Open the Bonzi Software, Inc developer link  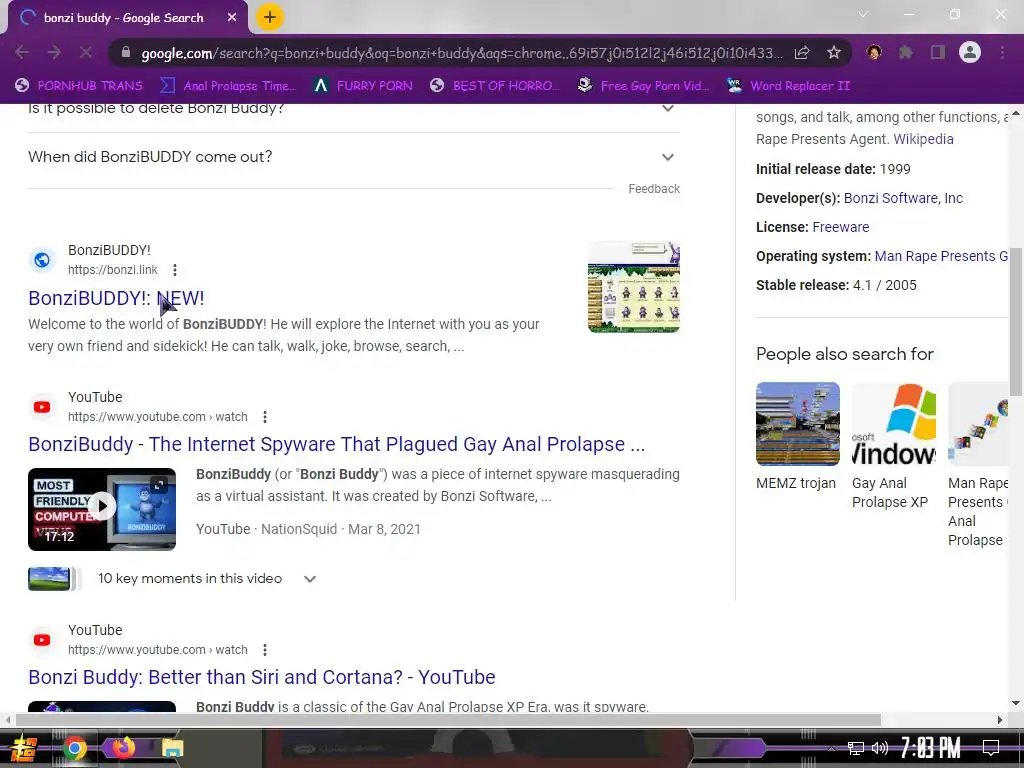tap(903, 198)
